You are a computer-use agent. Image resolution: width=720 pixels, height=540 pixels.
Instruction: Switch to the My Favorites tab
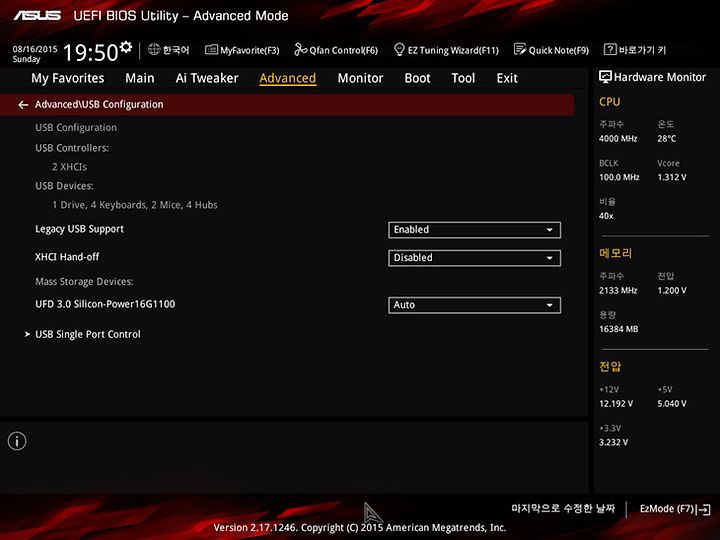point(68,79)
